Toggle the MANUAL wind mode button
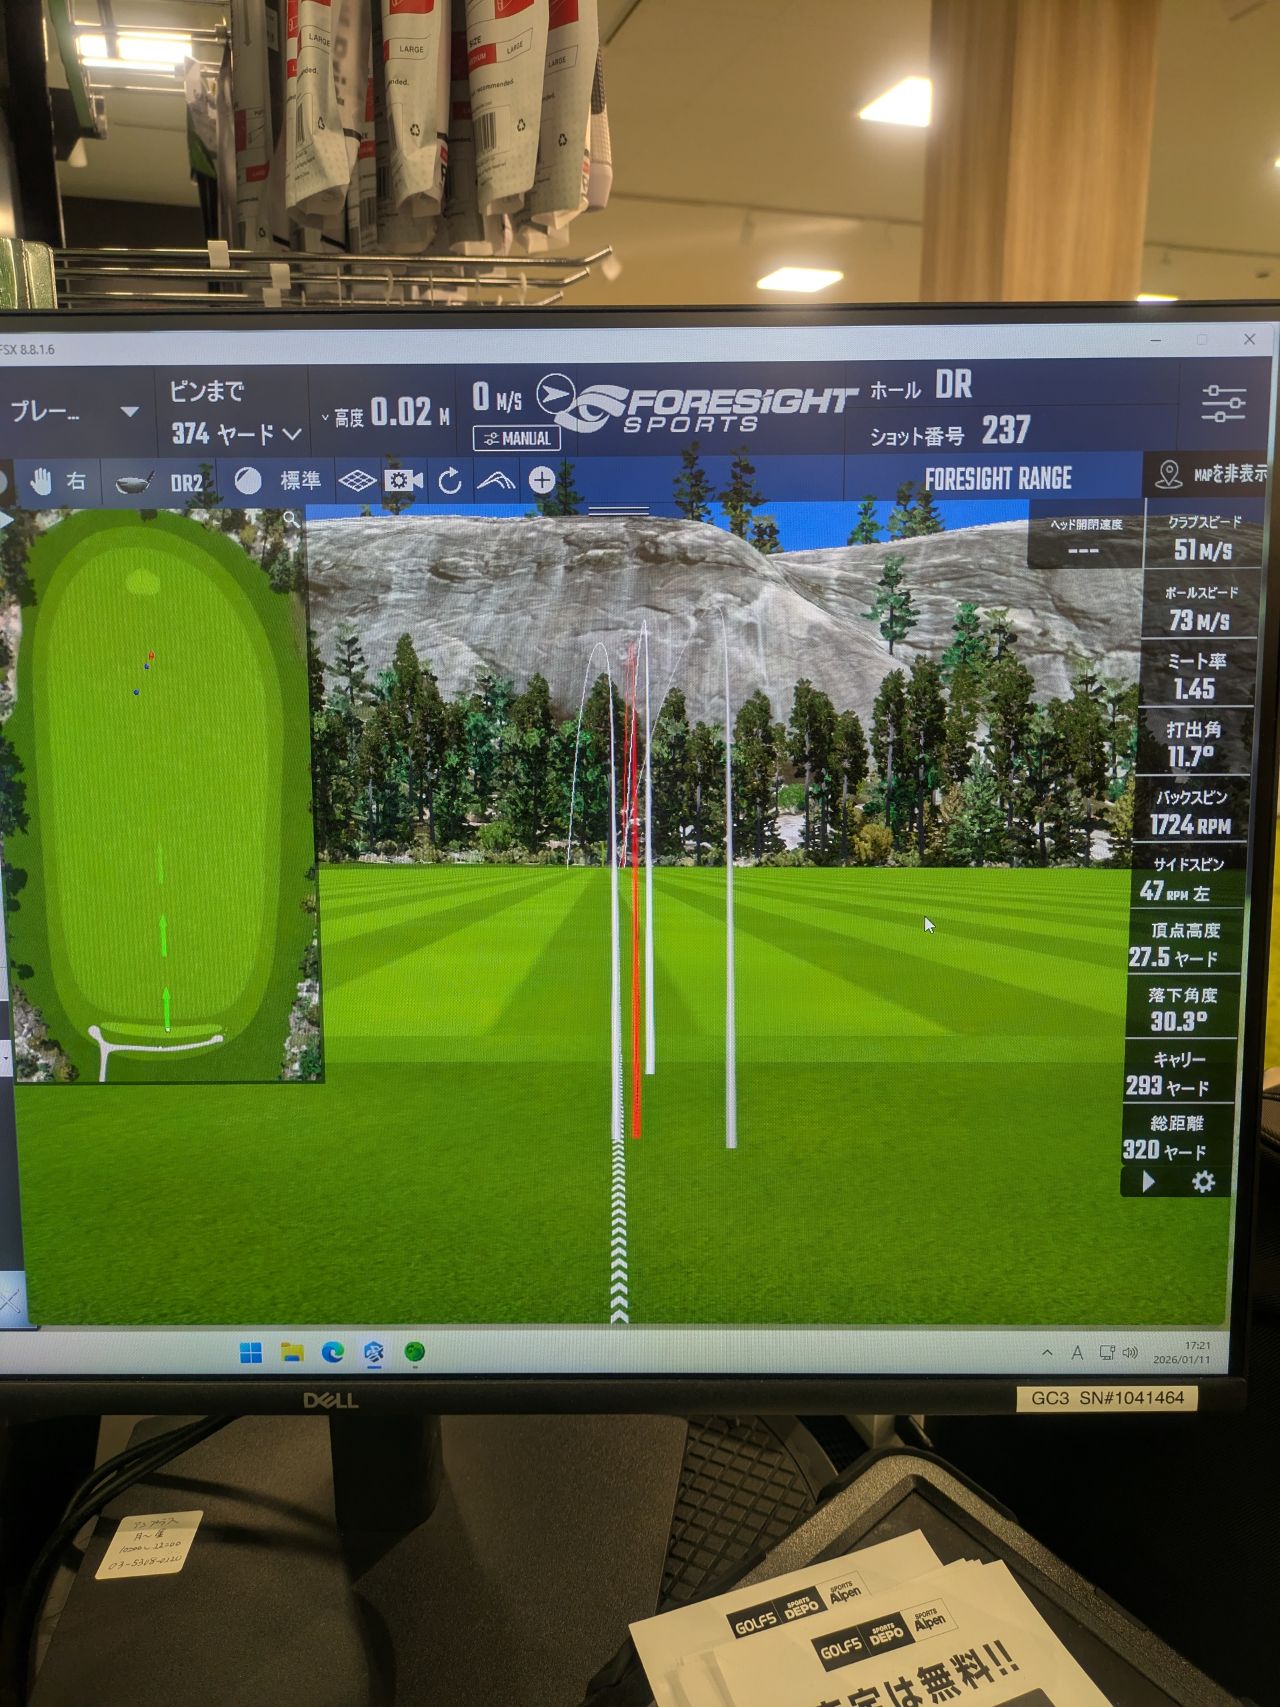 [x=517, y=438]
